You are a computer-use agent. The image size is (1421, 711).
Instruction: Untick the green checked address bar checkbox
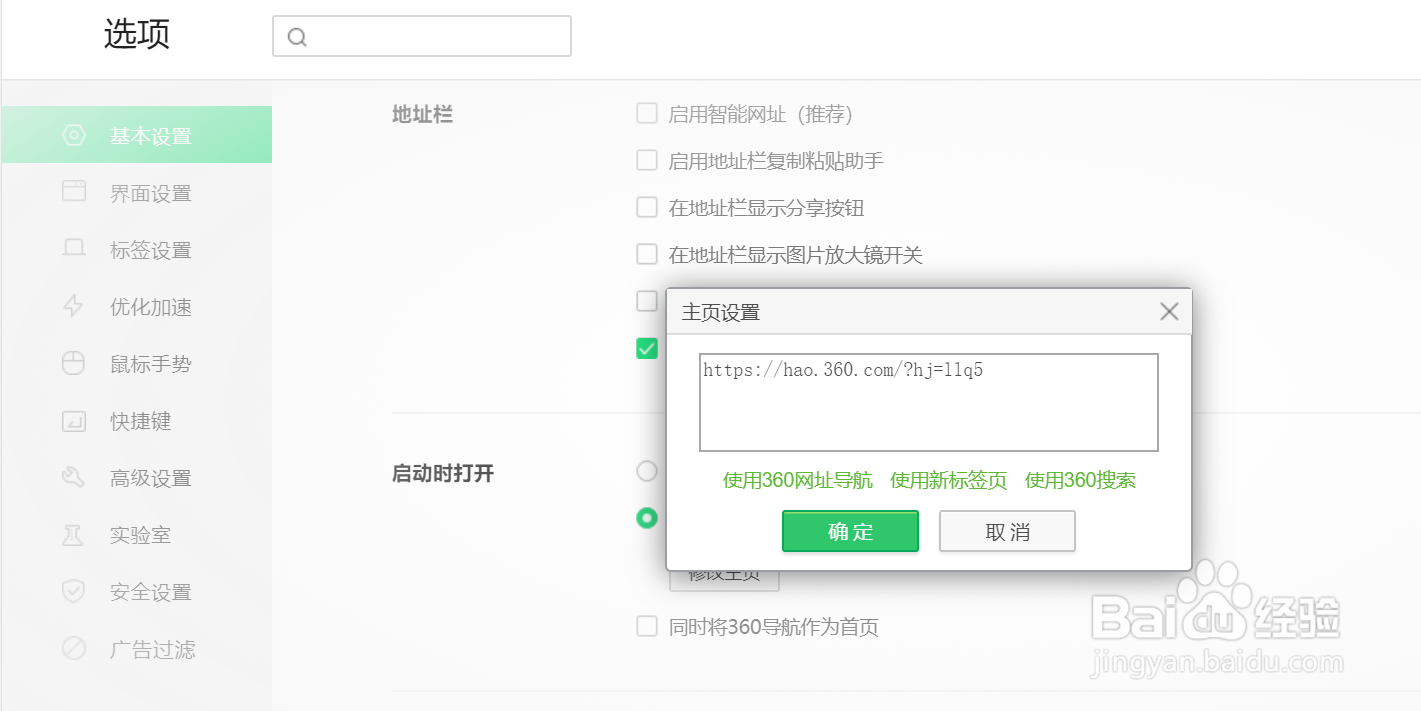coord(647,348)
